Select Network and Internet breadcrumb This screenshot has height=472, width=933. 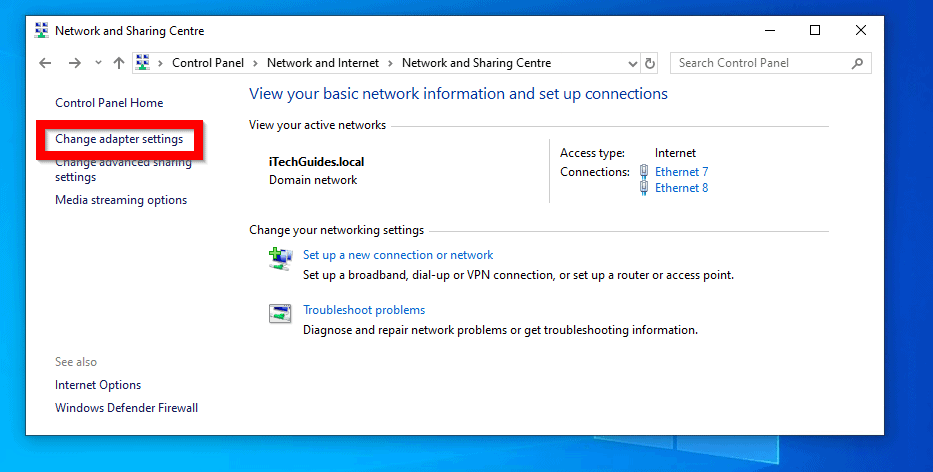pyautogui.click(x=322, y=63)
